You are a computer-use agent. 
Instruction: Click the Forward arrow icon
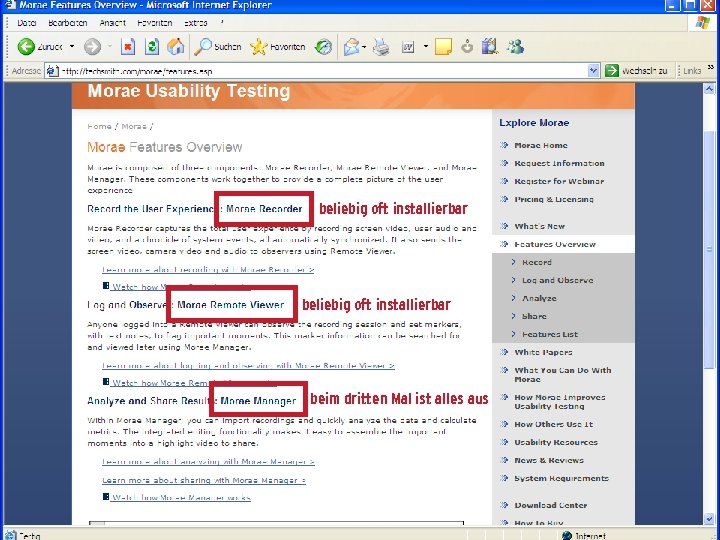click(92, 46)
